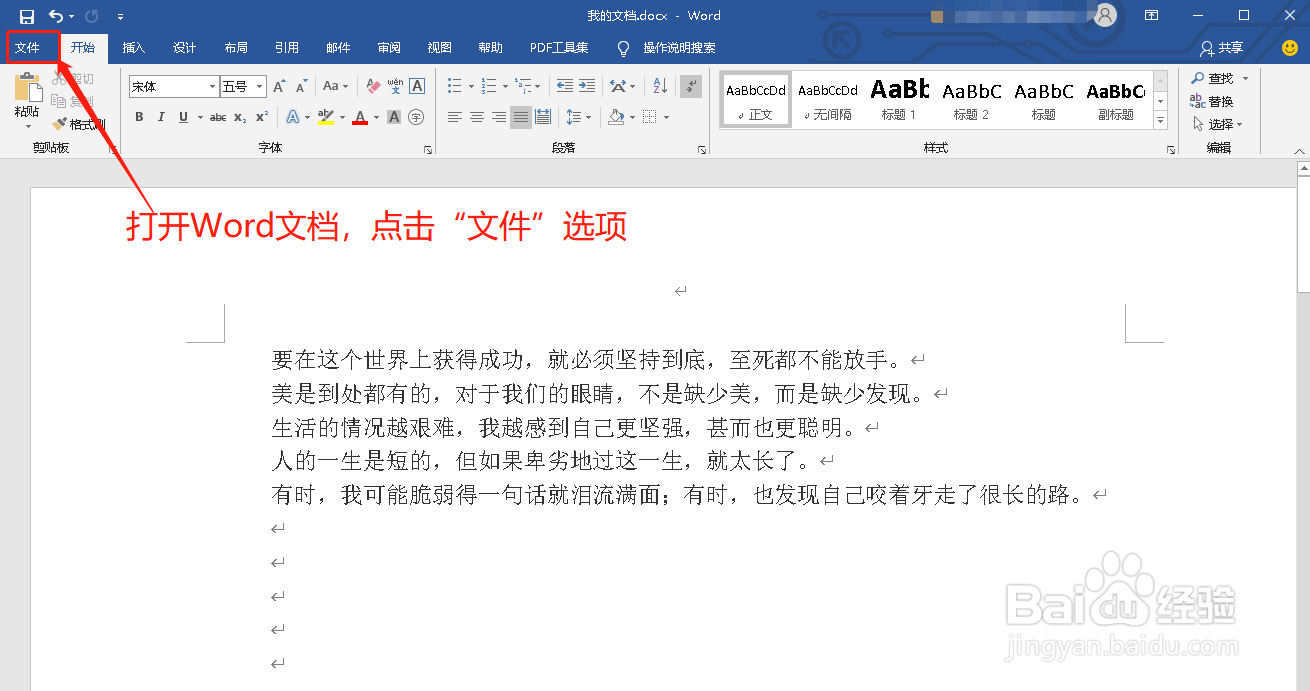This screenshot has width=1310, height=691.
Task: Toggle bold formatting on
Action: point(139,117)
